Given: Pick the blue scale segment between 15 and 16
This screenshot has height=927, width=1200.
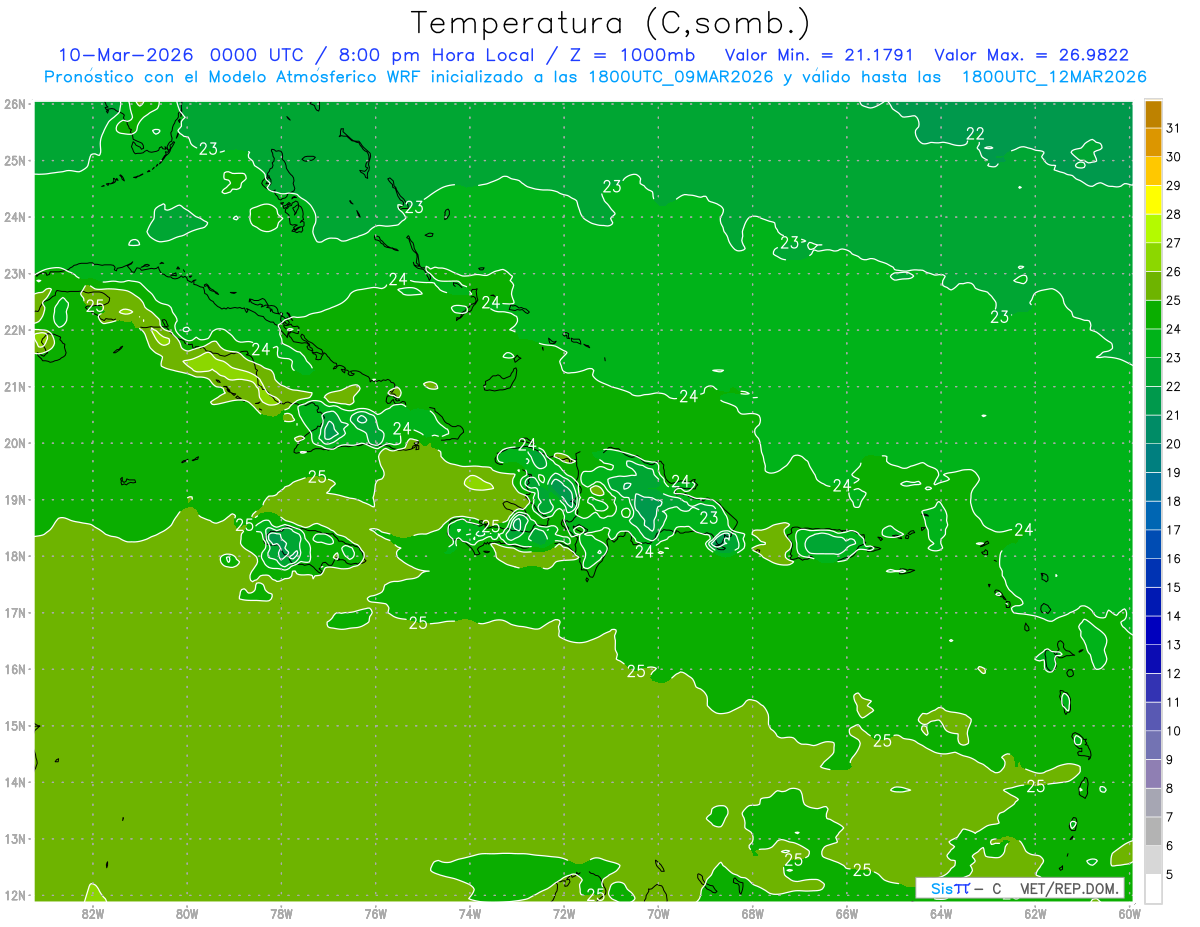Looking at the screenshot, I should 1153,574.
